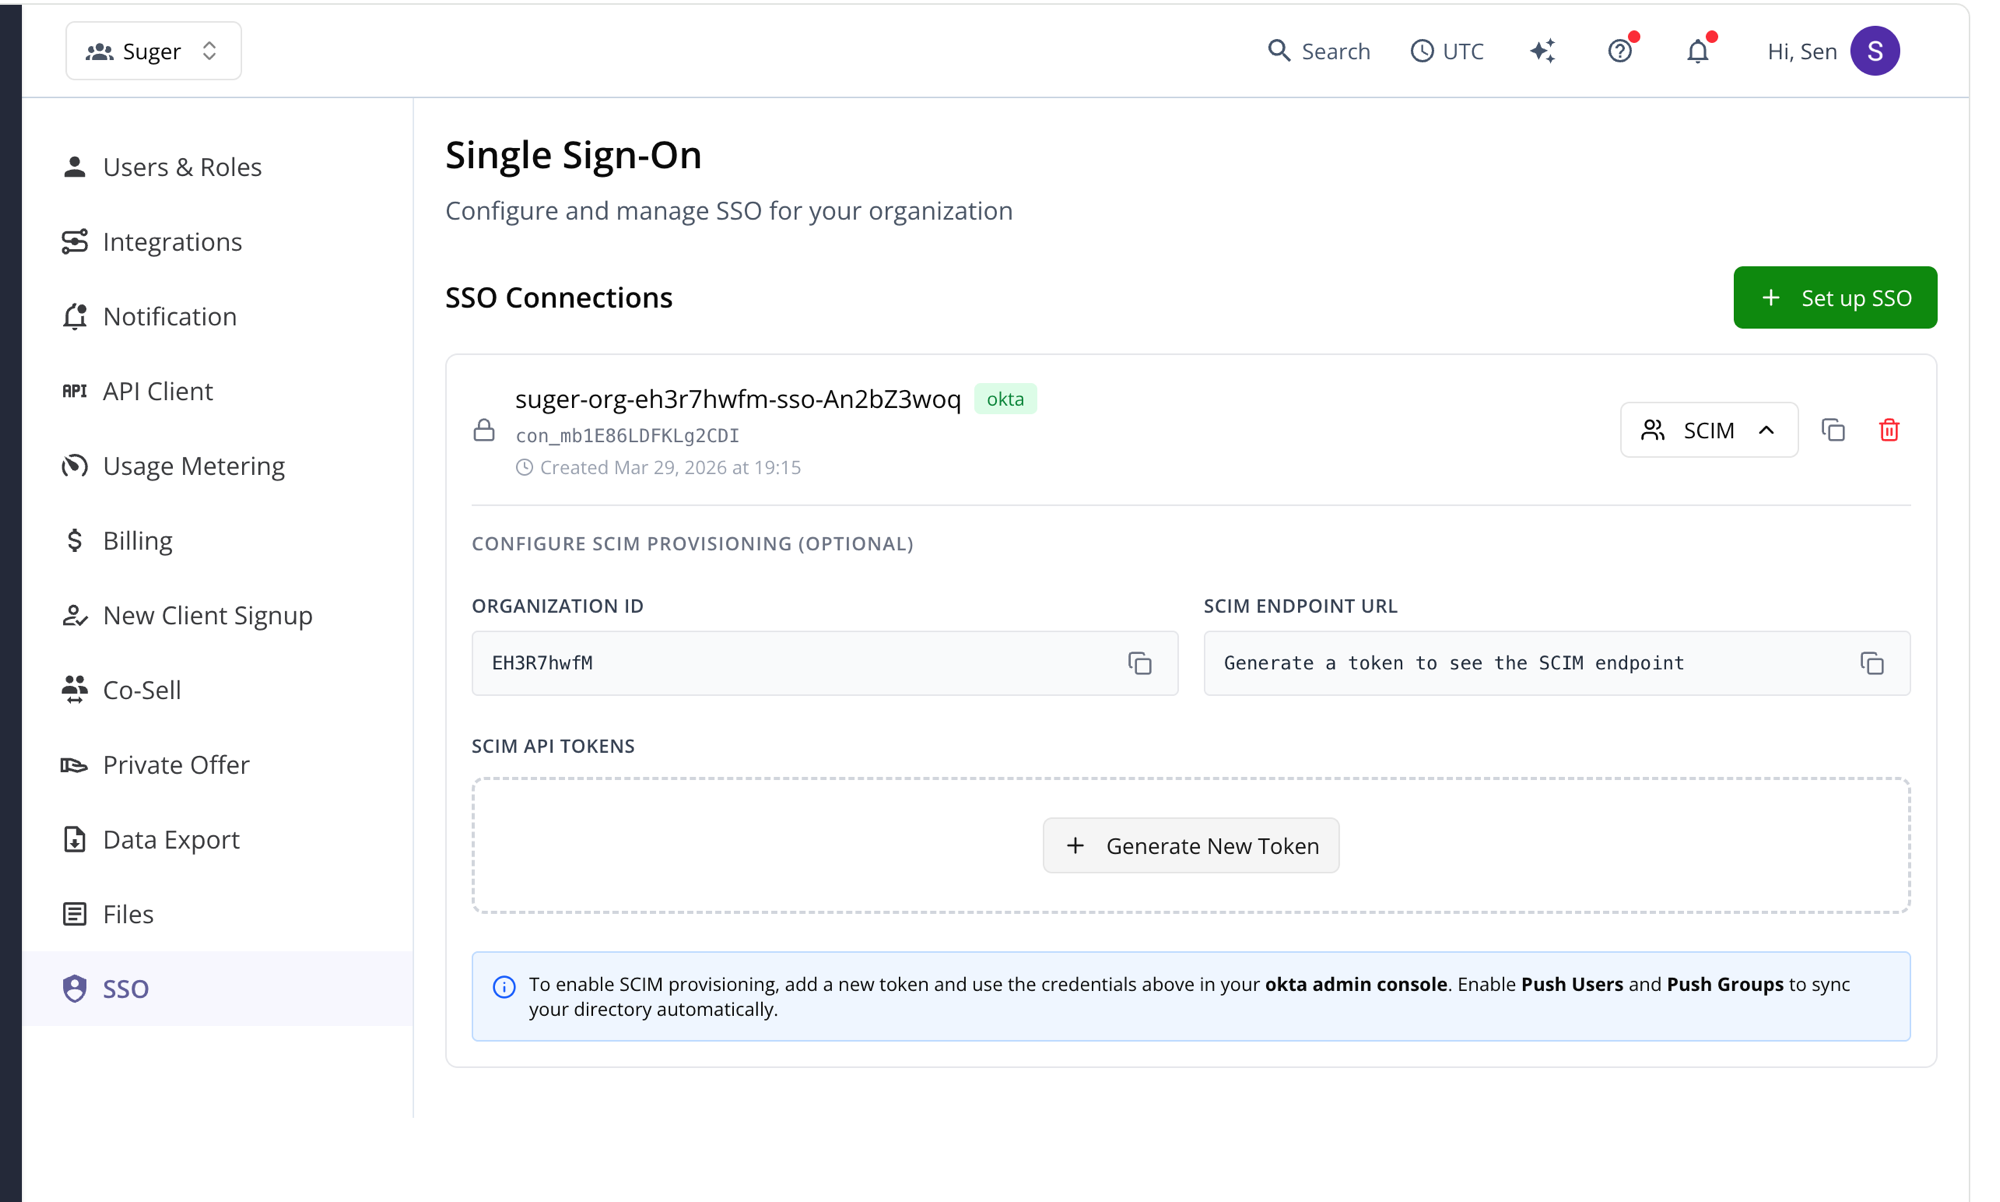Select Data Export in sidebar
Screen dimensions: 2000x1202
click(x=171, y=840)
